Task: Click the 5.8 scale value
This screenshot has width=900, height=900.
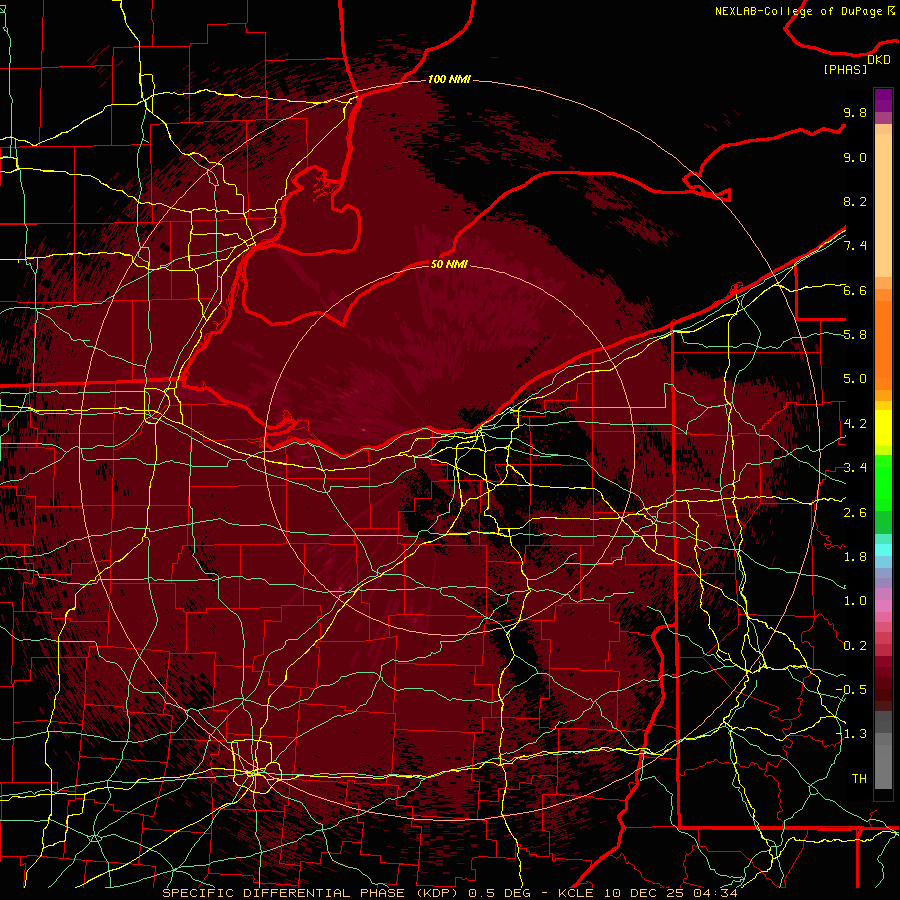Action: (x=855, y=335)
